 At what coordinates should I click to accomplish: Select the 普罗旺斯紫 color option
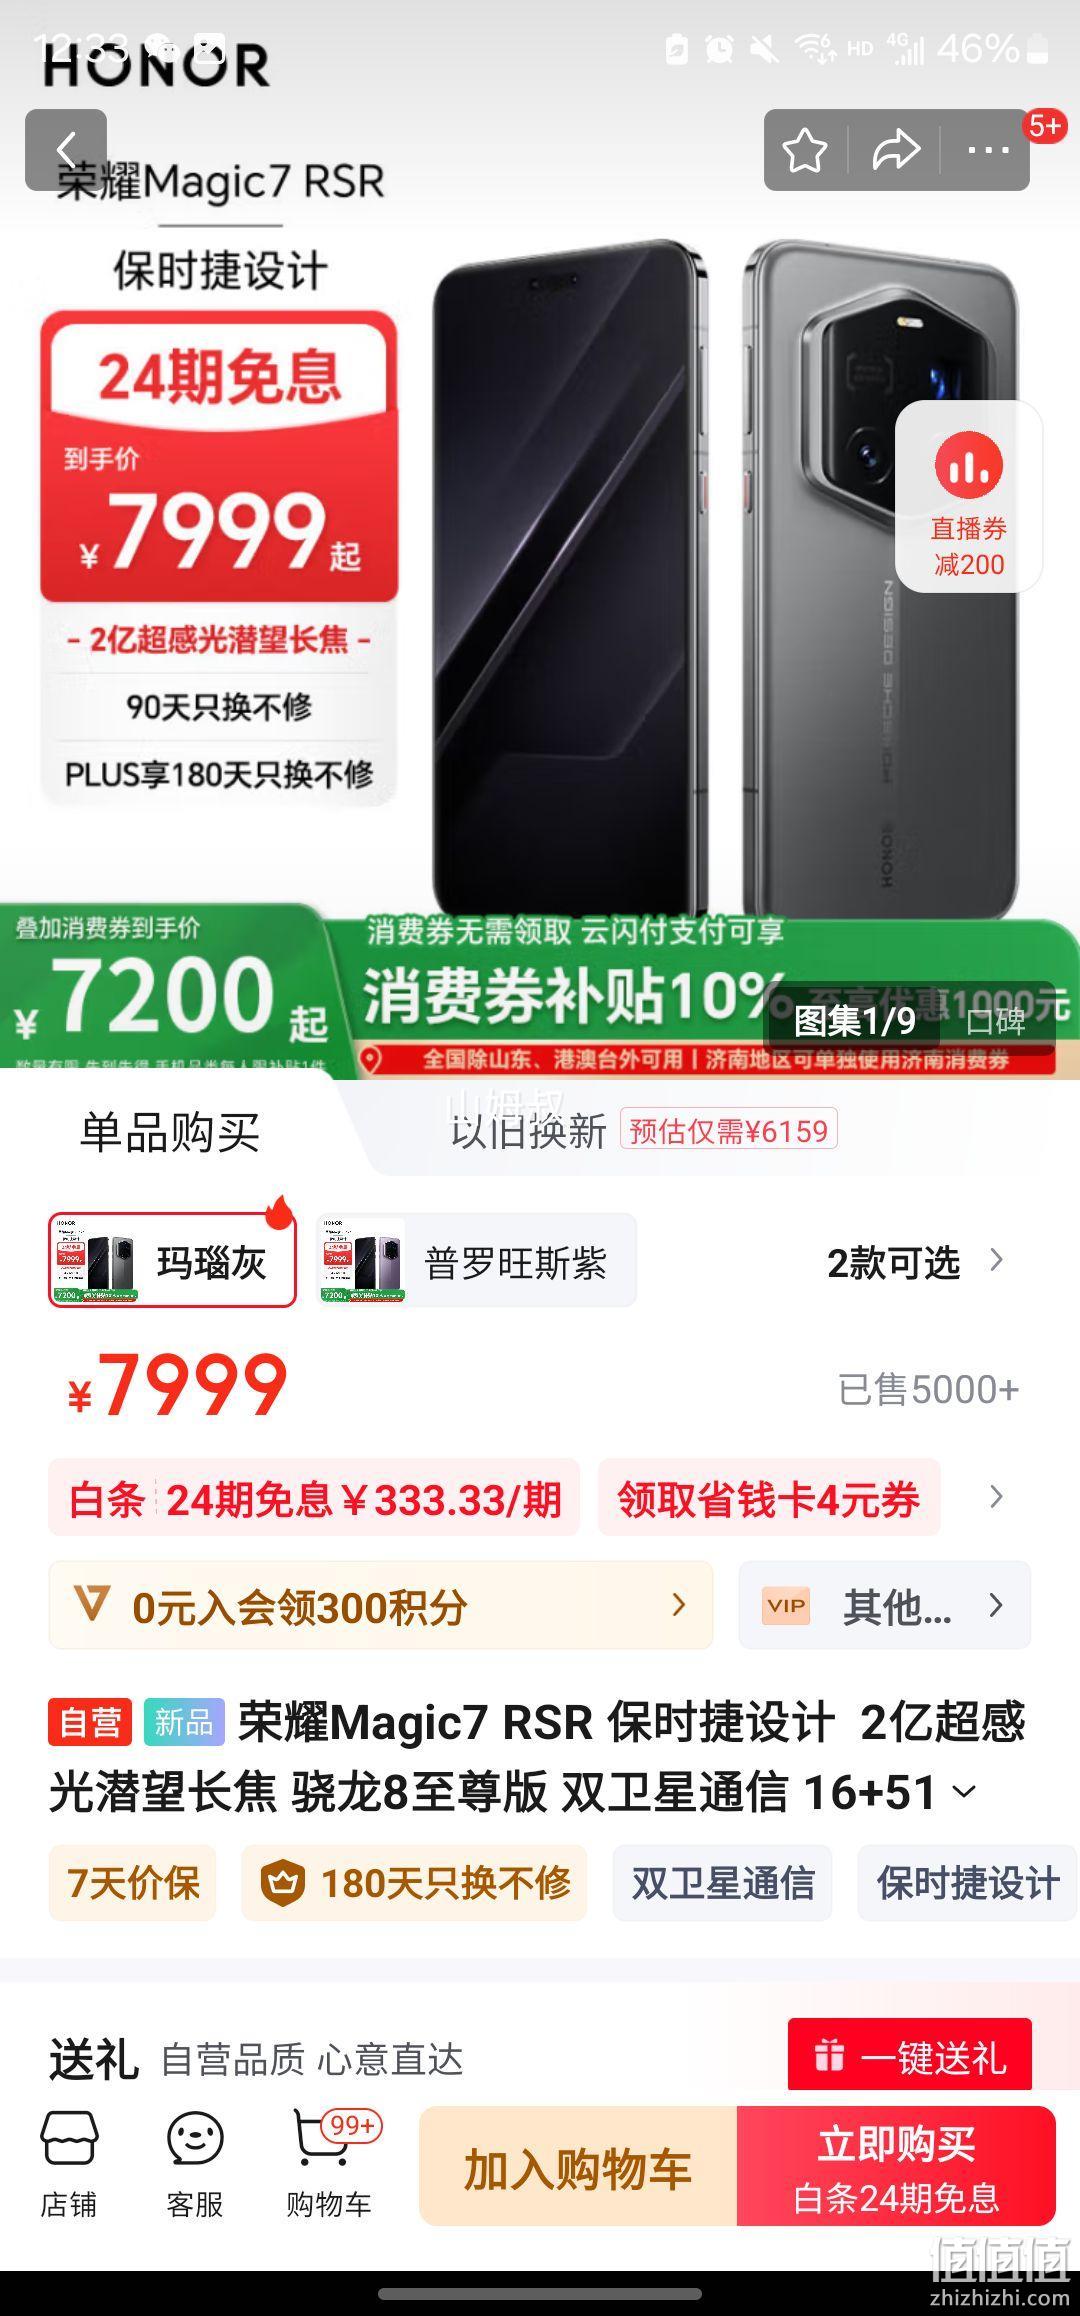tap(476, 1260)
